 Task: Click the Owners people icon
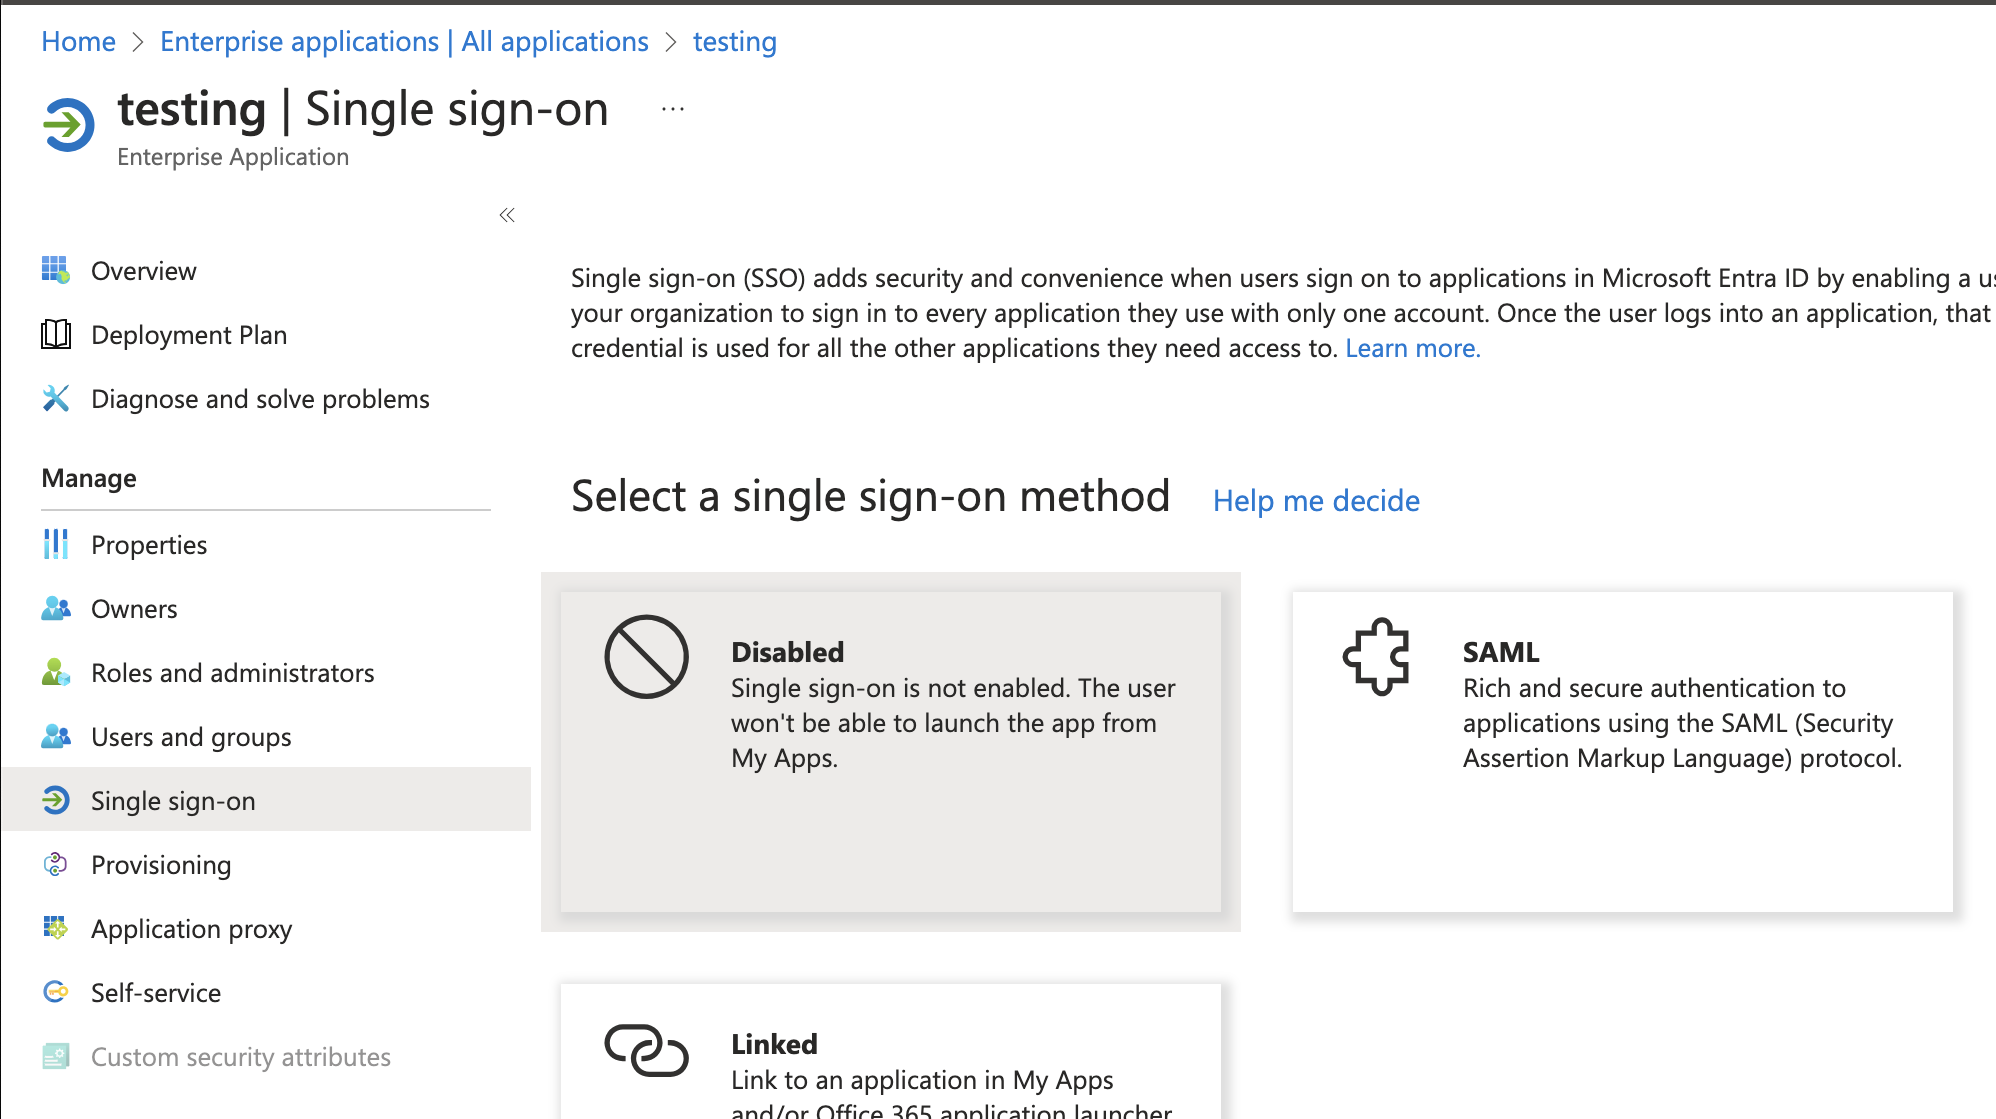pos(56,608)
